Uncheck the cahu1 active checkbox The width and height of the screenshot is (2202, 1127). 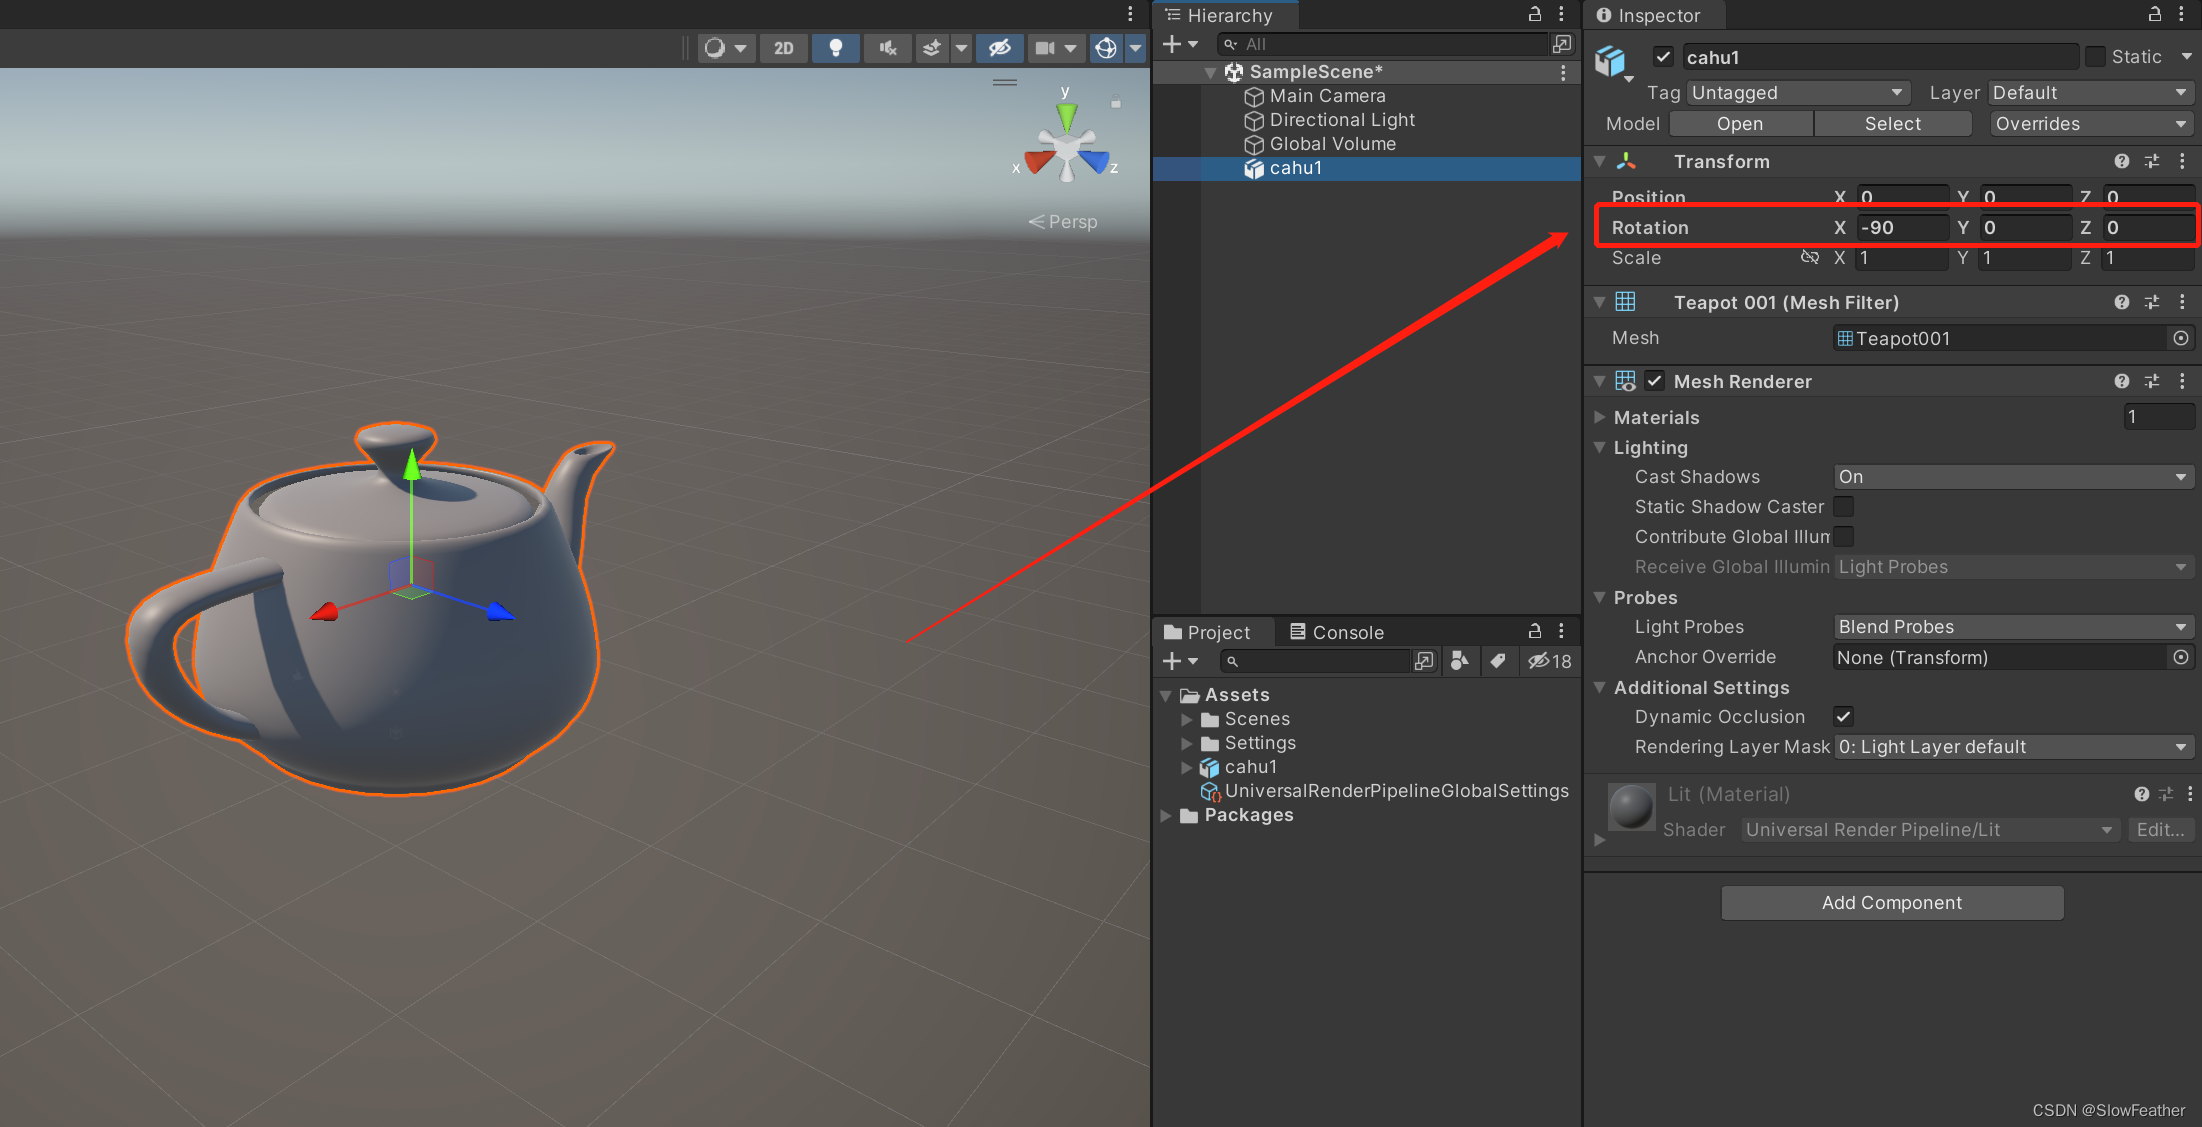[1663, 57]
